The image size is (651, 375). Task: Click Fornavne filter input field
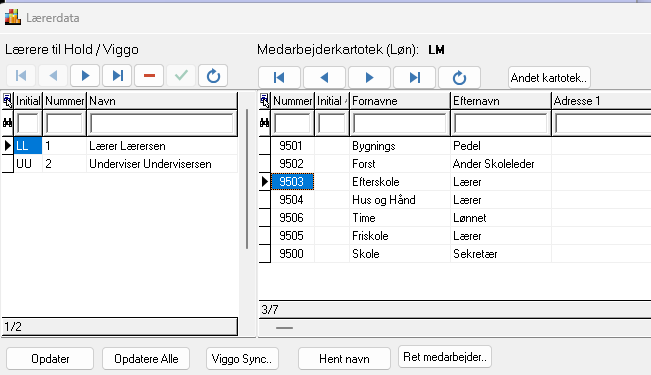click(399, 123)
